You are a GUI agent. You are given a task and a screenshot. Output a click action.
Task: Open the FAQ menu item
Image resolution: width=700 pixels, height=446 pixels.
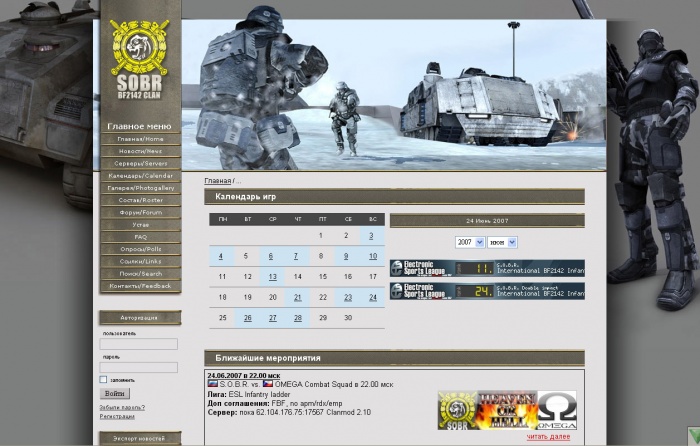point(141,237)
